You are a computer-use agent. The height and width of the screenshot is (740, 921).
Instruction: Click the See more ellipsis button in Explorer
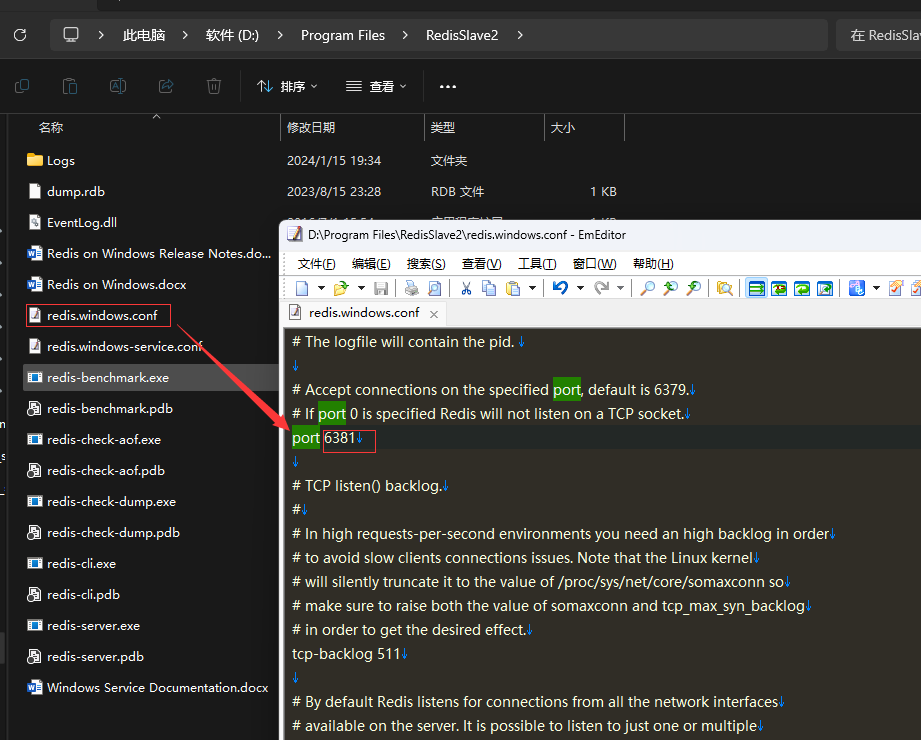pos(448,86)
